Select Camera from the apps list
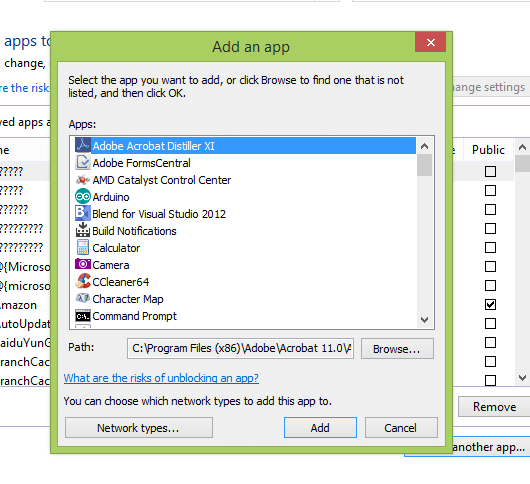This screenshot has height=484, width=530. [x=245, y=265]
